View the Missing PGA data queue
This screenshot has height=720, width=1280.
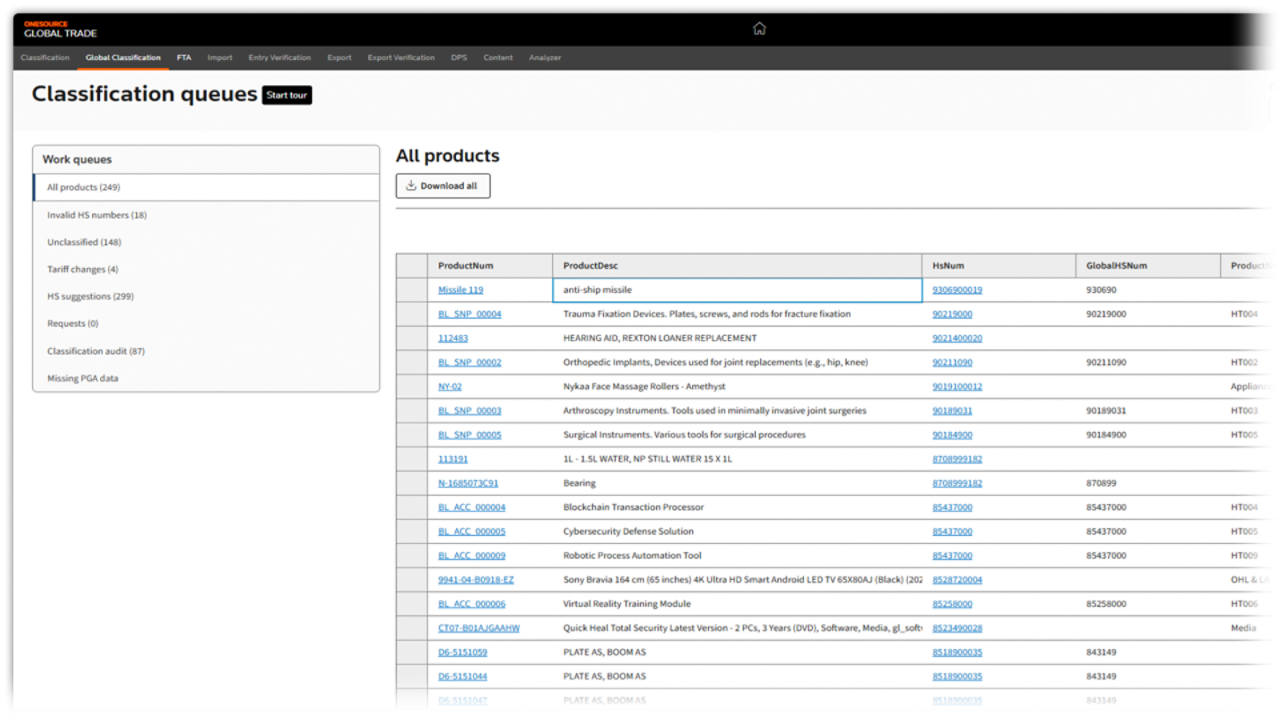82,378
